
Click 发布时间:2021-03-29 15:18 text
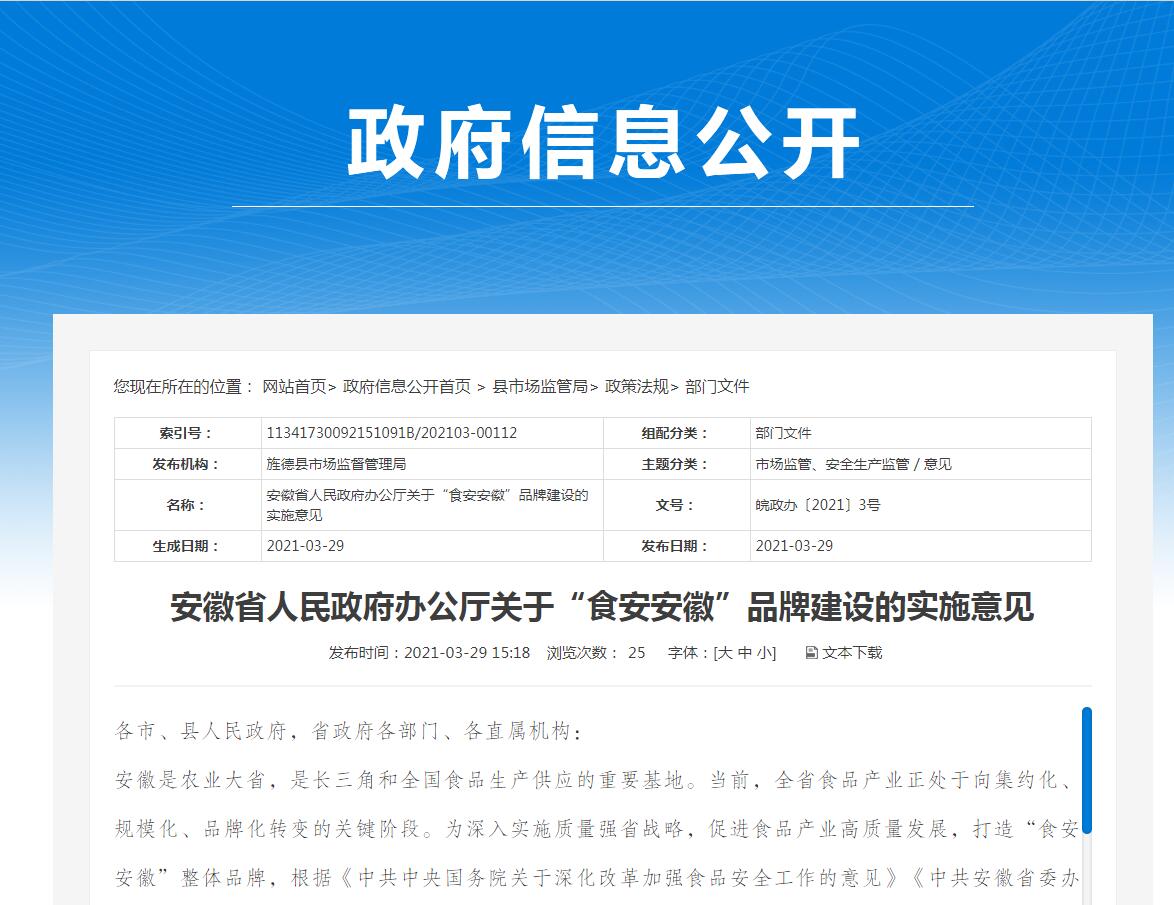tap(429, 653)
